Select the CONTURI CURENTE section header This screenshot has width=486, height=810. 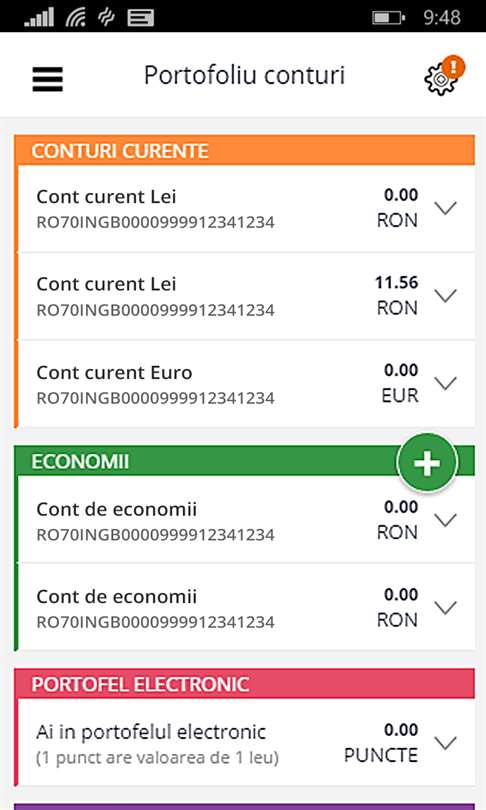[x=244, y=150]
